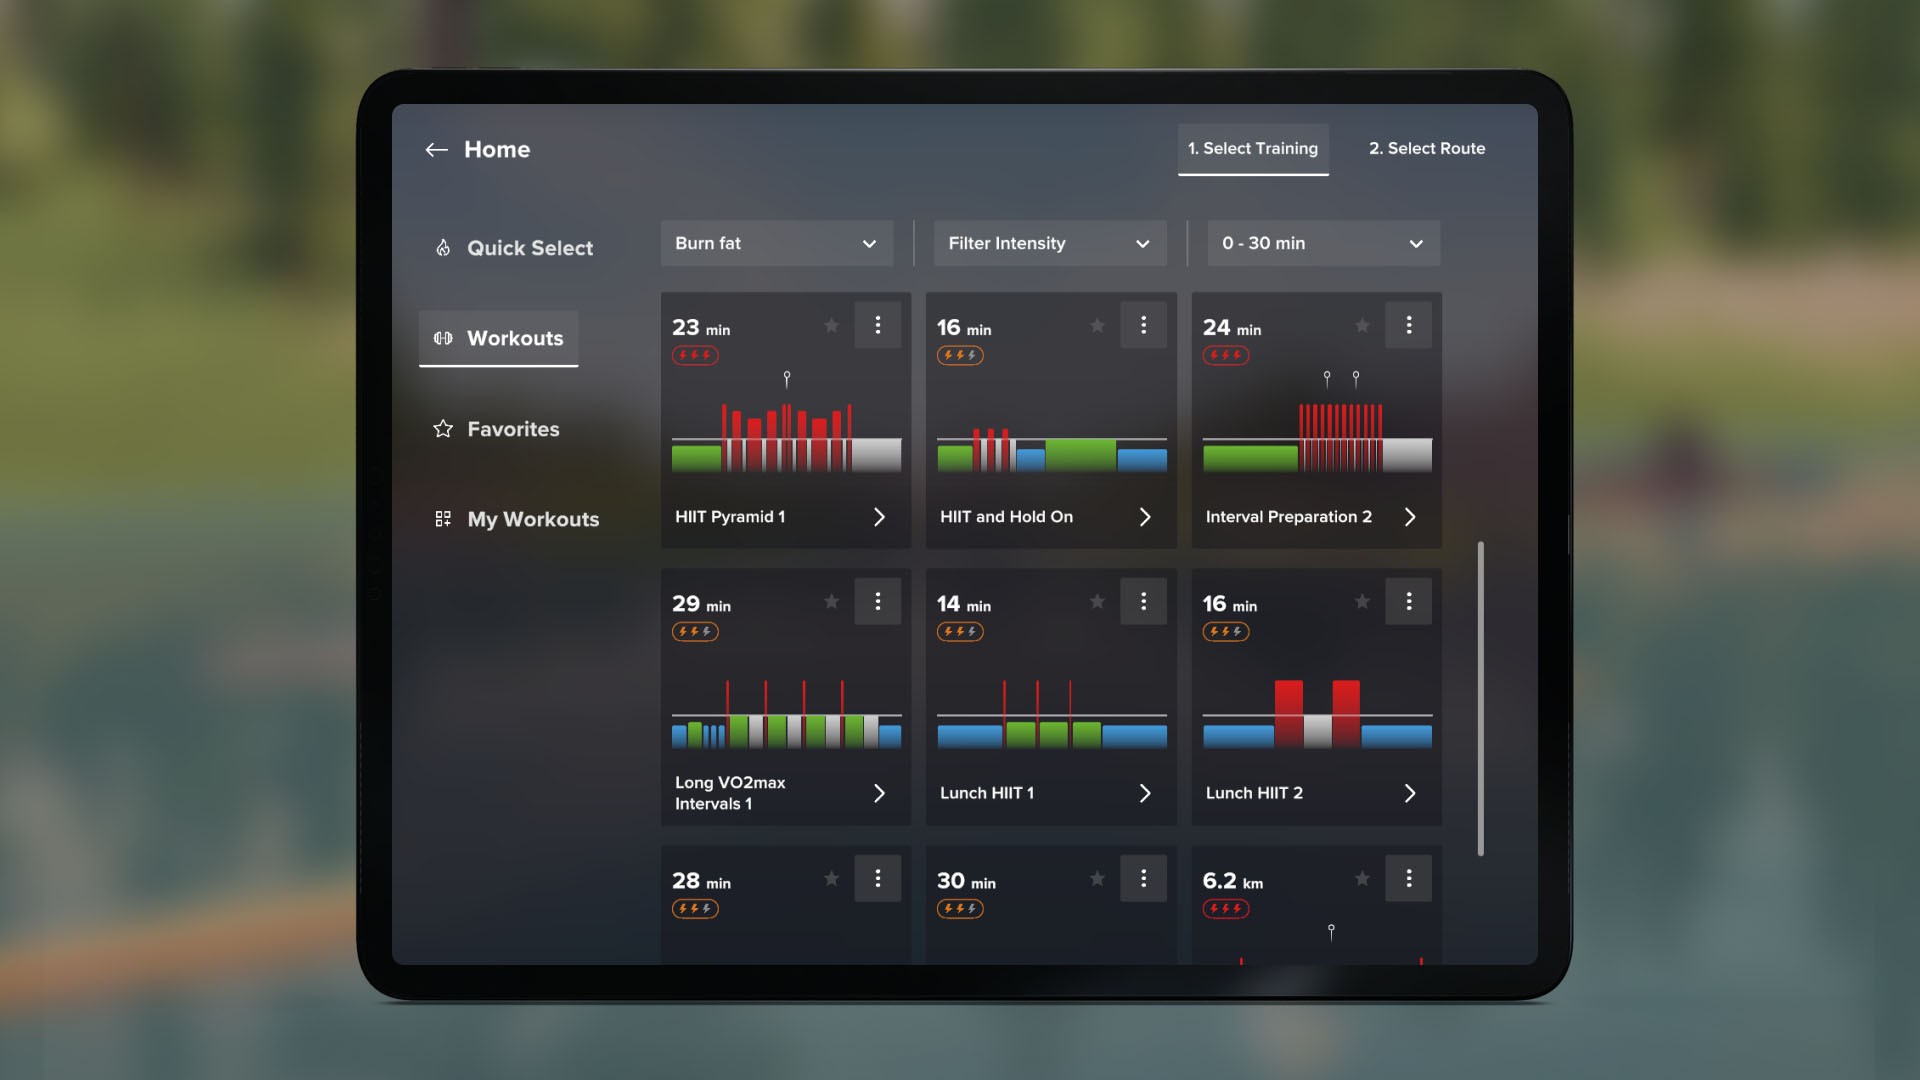
Task: Open more options for Interval Preparation 2
Action: pyautogui.click(x=1409, y=325)
